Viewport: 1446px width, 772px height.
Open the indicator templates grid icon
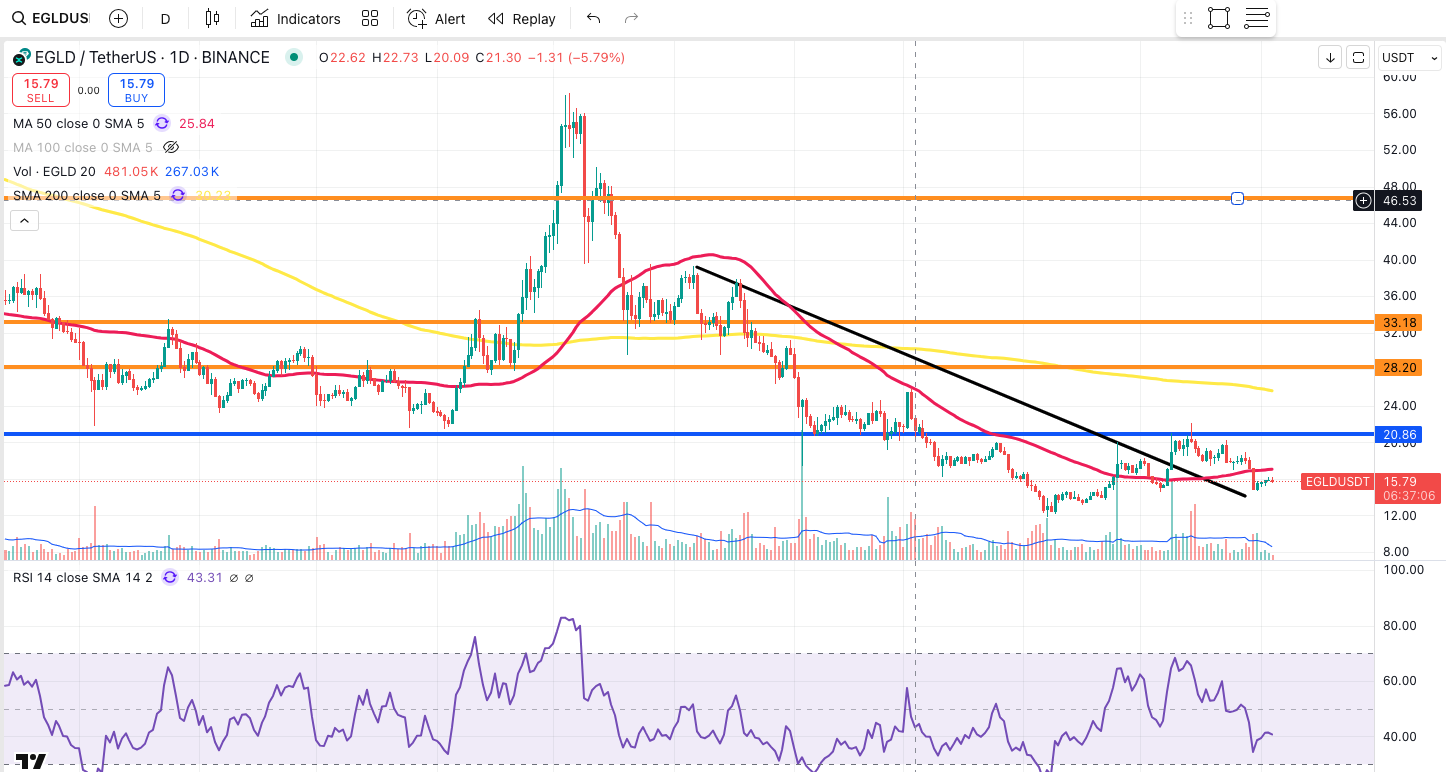tap(370, 18)
